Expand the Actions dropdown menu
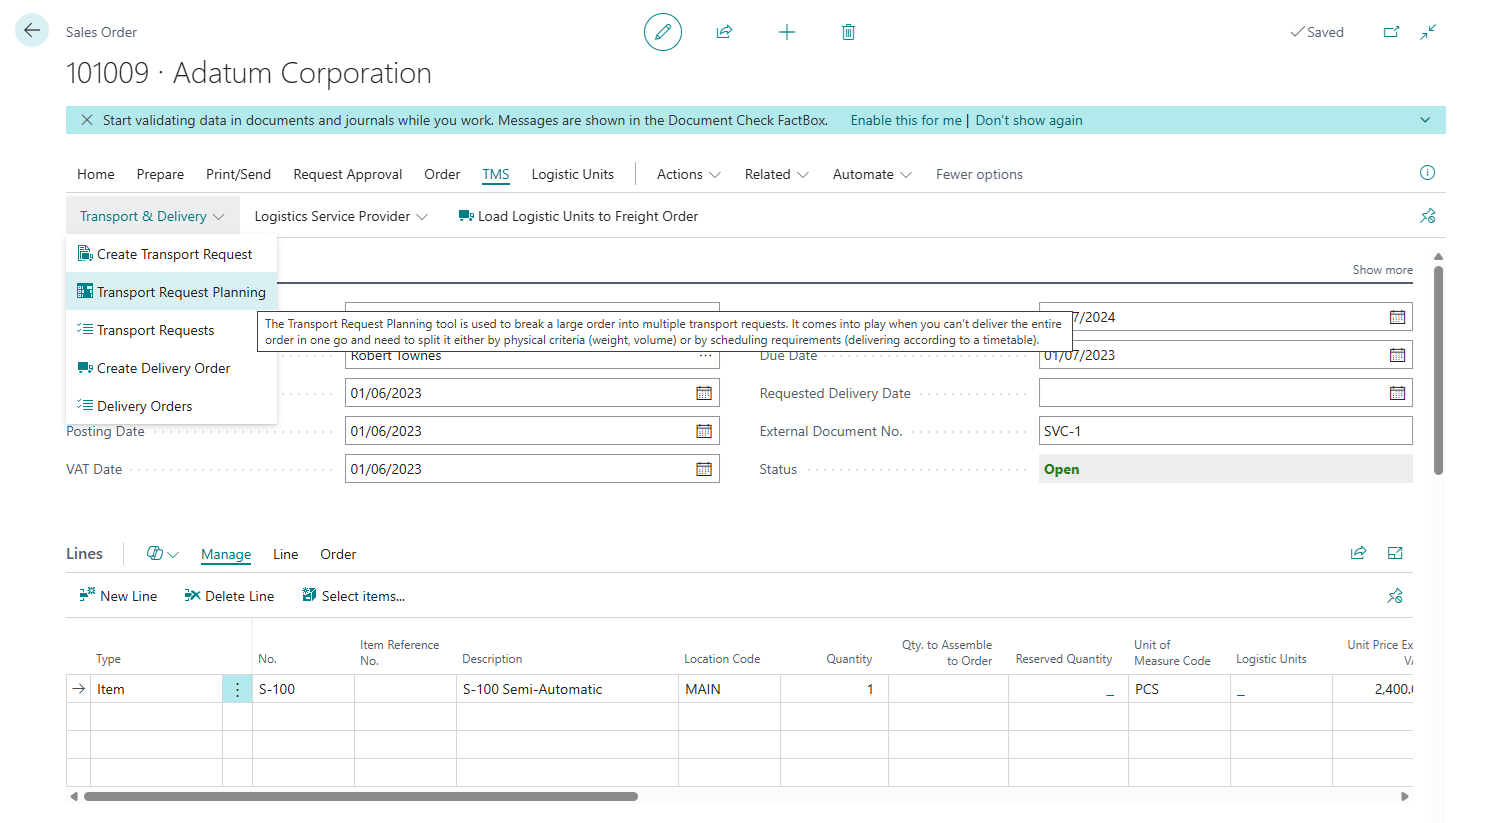The height and width of the screenshot is (823, 1507). [688, 174]
